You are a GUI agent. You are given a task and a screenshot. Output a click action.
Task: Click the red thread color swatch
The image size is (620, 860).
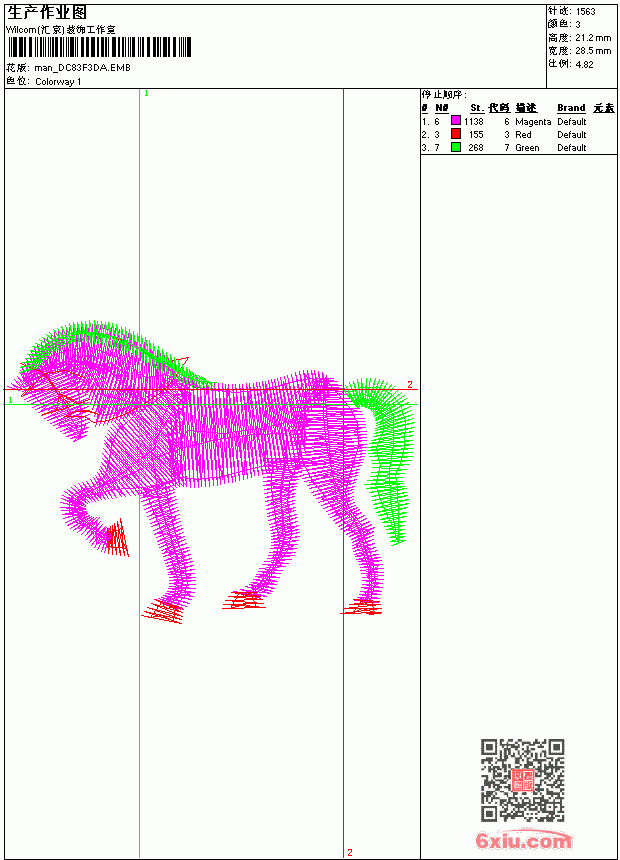455,134
